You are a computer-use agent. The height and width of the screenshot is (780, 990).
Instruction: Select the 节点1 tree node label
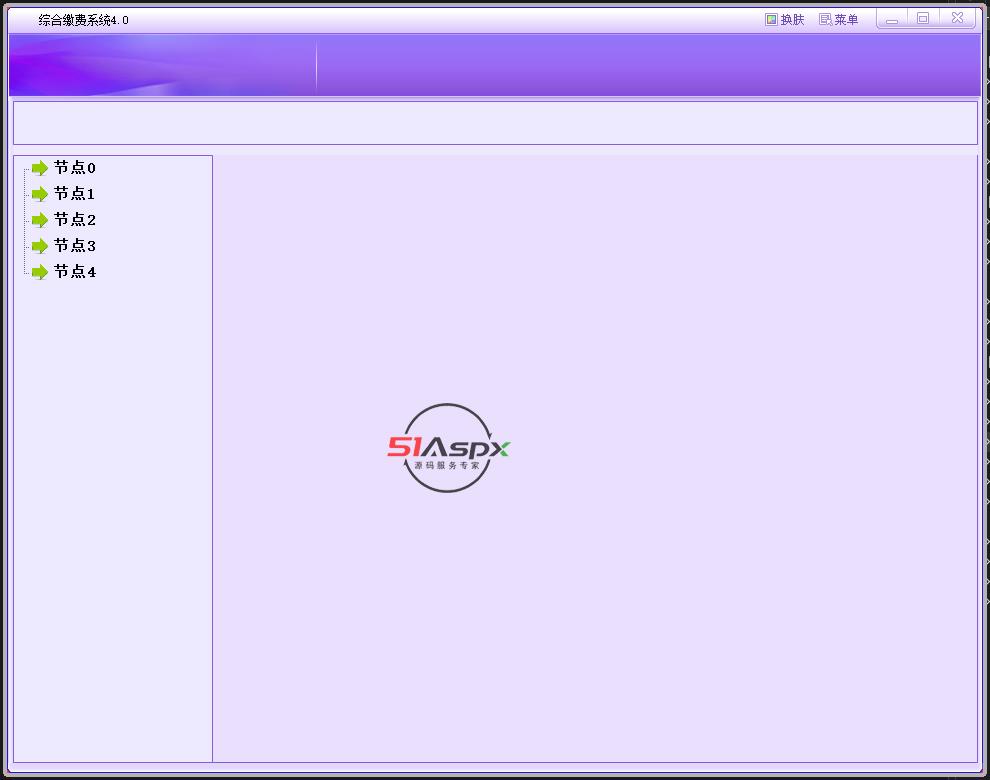[75, 194]
